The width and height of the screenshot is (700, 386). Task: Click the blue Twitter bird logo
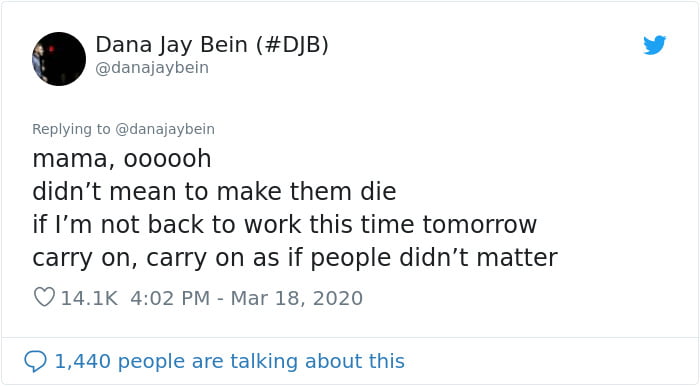(654, 45)
